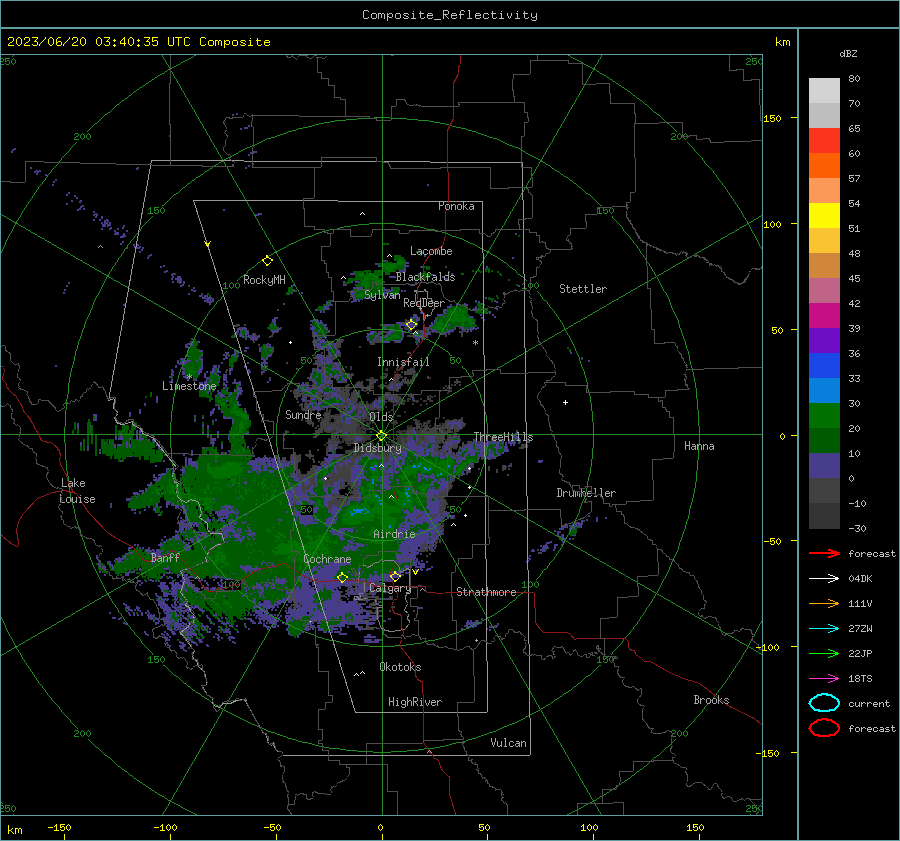
Task: Click the yellow diamond marker above Calgary
Action: [395, 576]
